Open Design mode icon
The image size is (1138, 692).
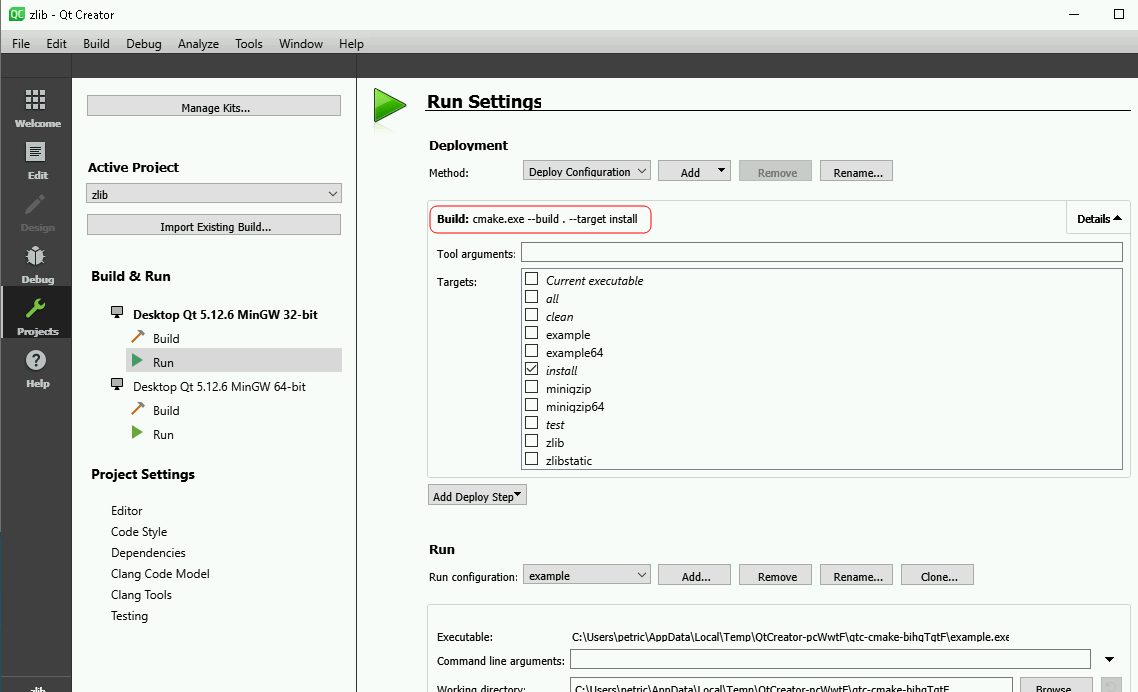click(36, 204)
